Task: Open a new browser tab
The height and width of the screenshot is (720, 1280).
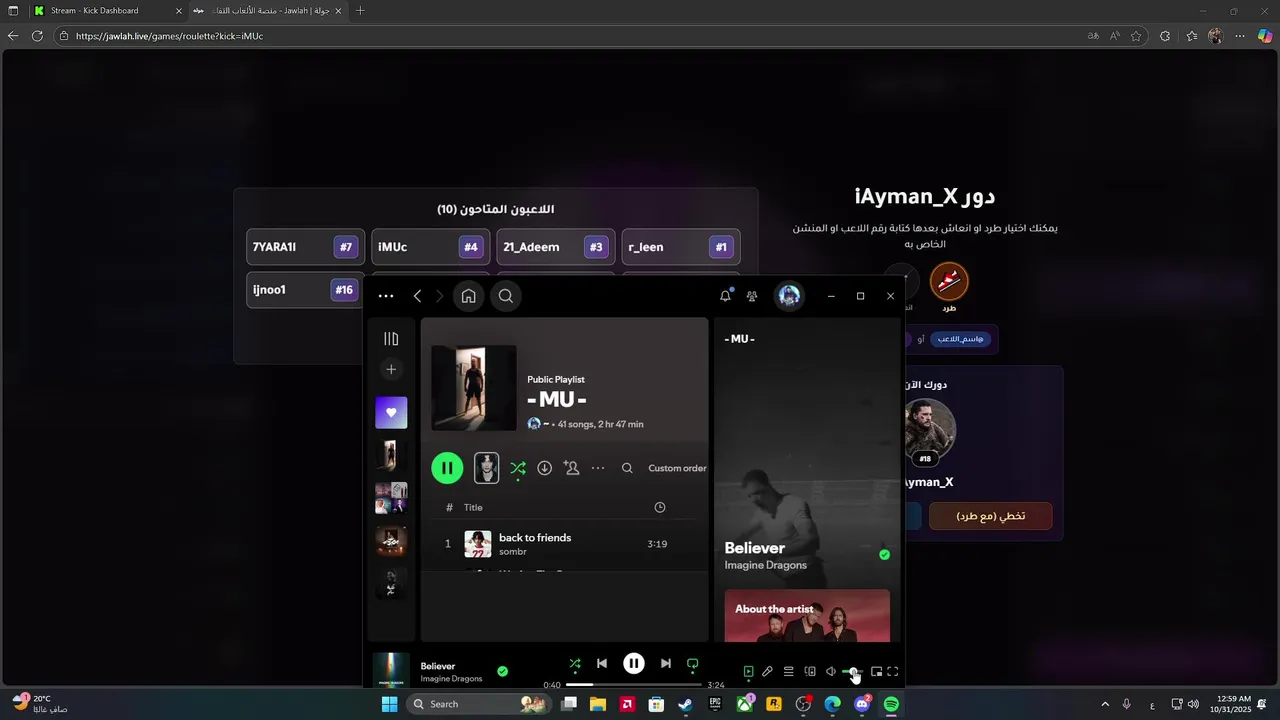Action: pos(360,11)
